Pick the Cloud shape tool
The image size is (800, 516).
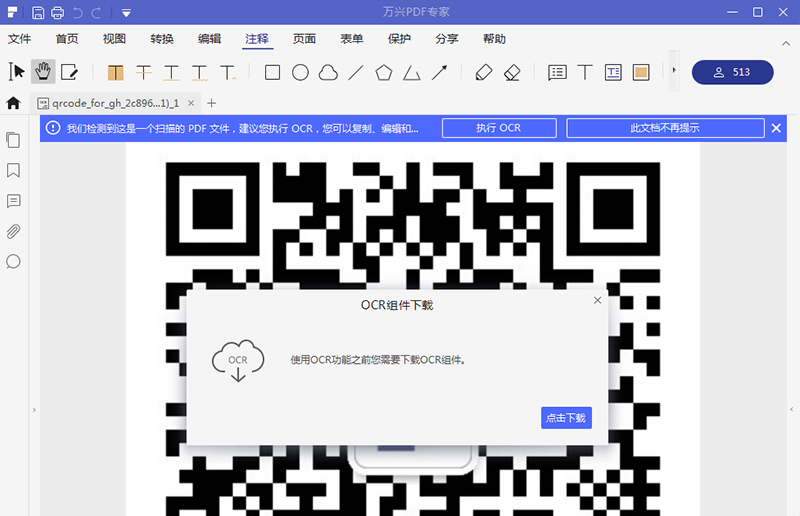pyautogui.click(x=328, y=72)
